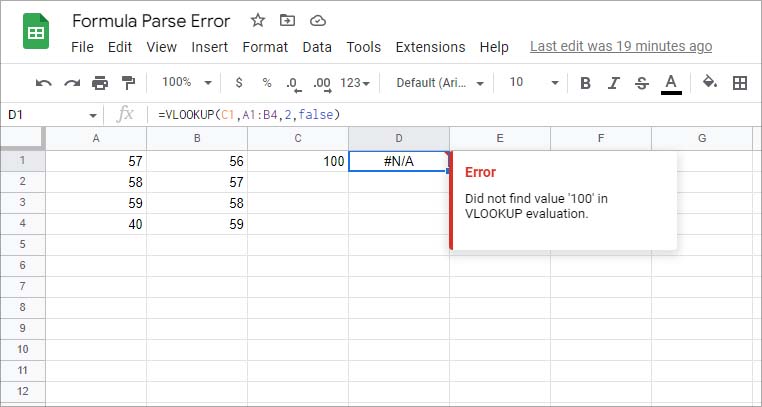Click the fx function icon
This screenshot has width=762, height=407.
[x=125, y=115]
